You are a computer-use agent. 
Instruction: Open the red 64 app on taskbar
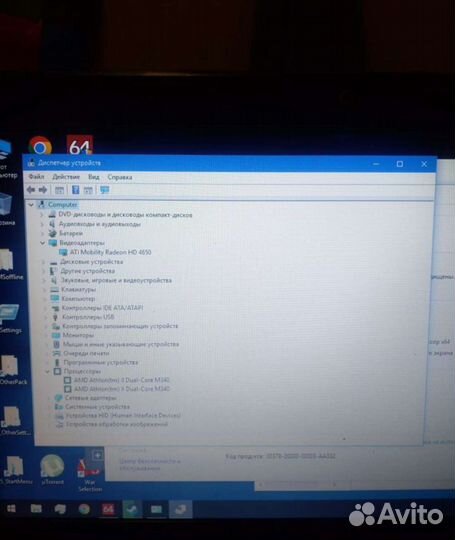click(108, 509)
